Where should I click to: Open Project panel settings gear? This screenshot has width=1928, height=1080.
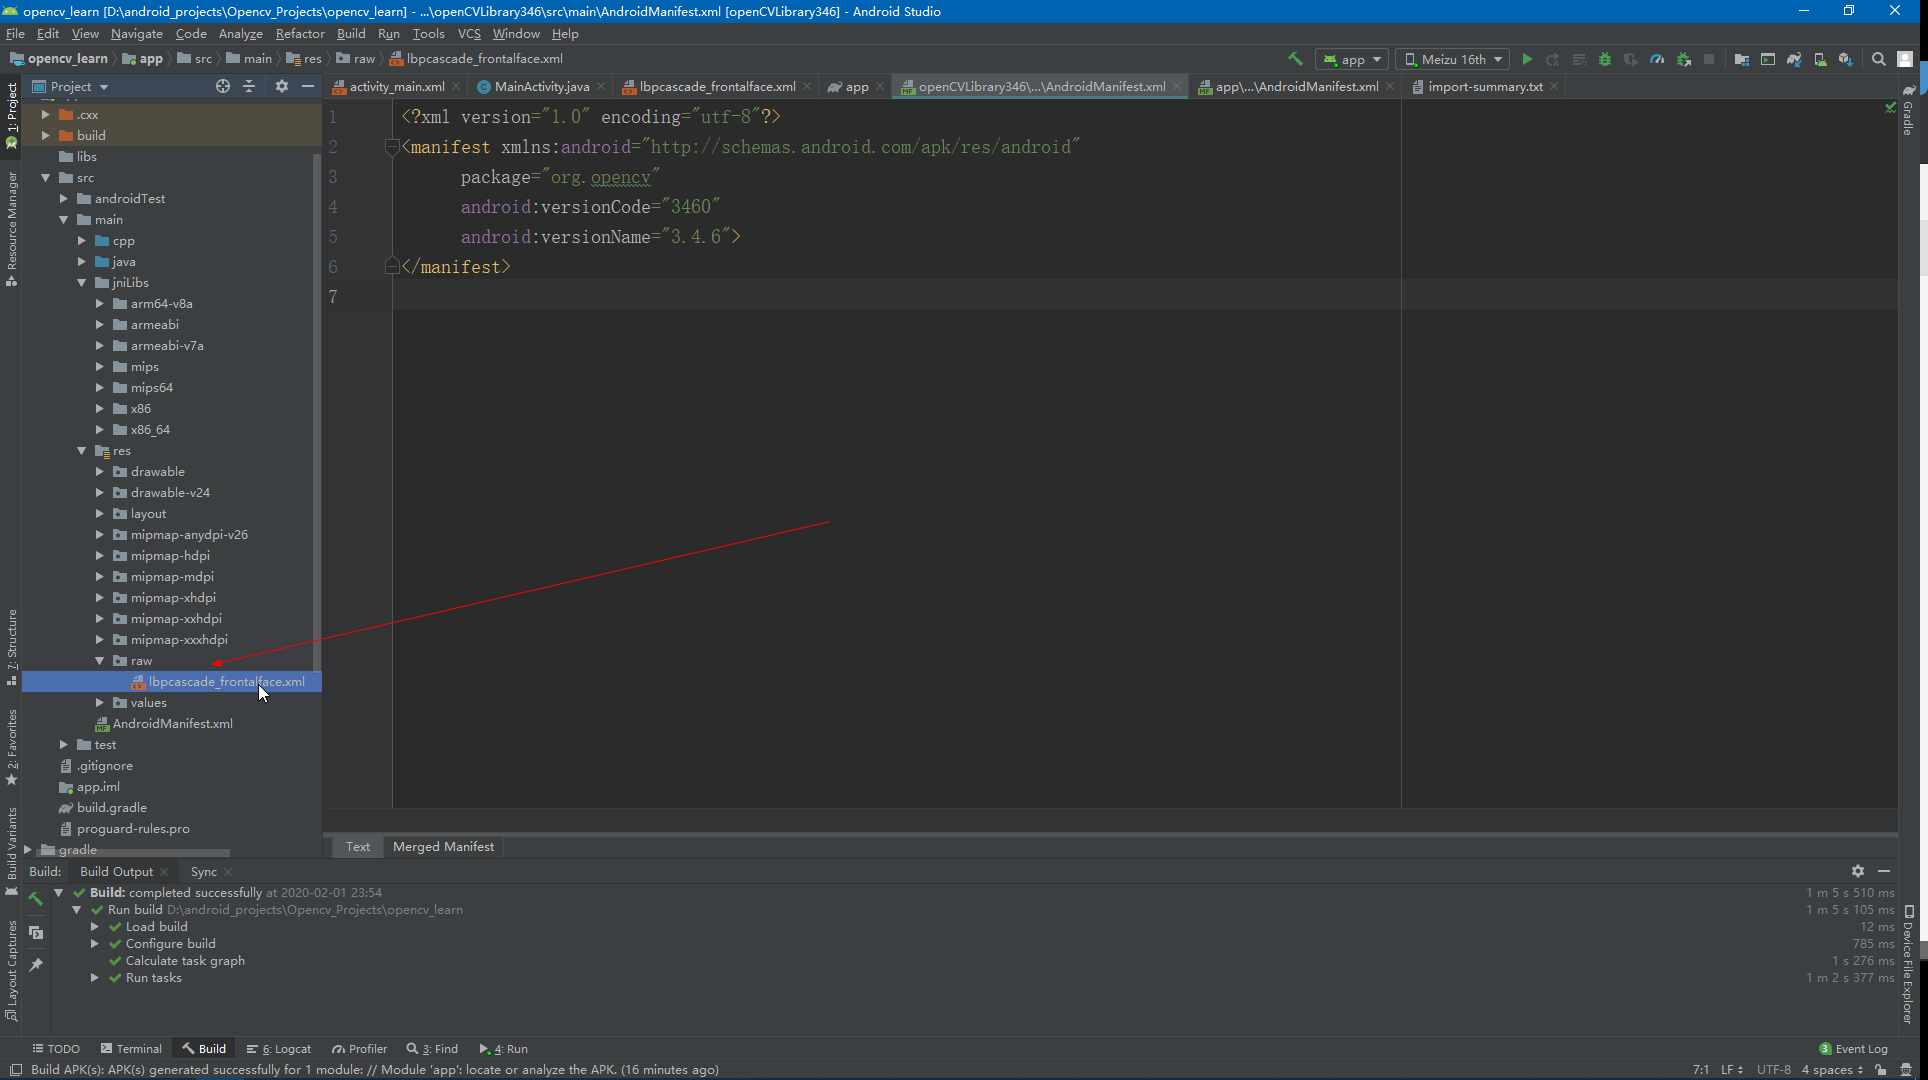282,86
